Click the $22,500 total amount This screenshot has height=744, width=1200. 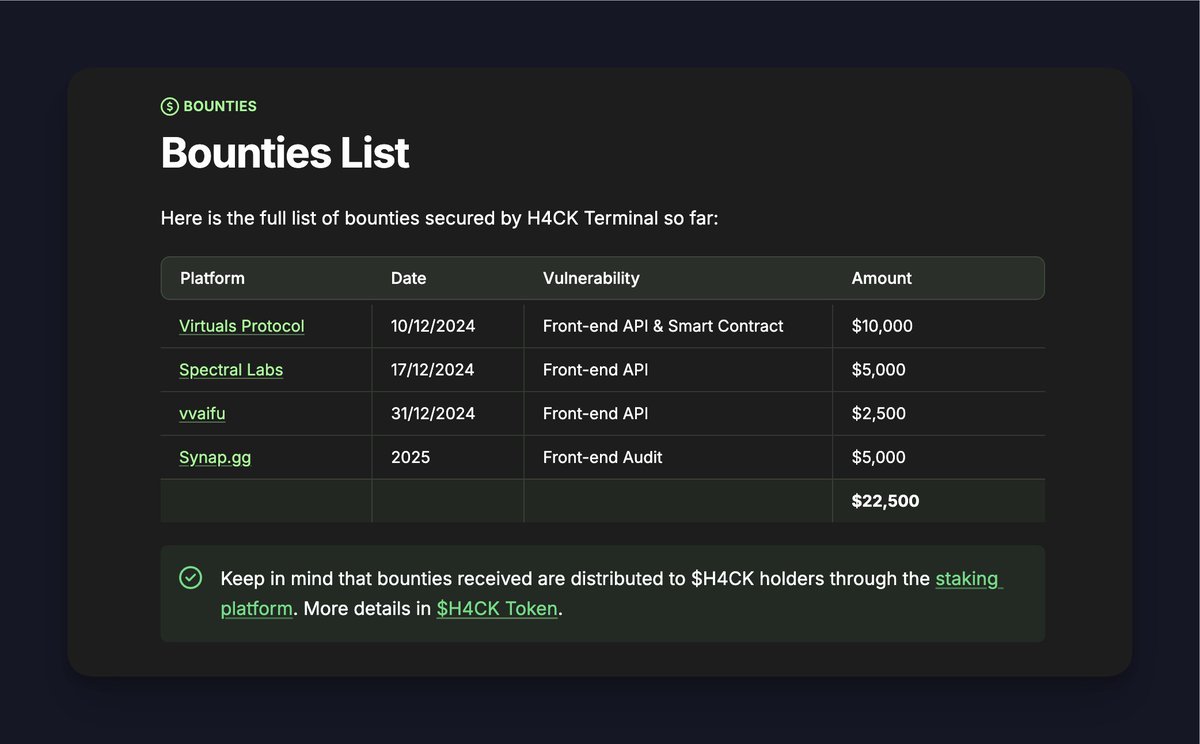tap(885, 501)
